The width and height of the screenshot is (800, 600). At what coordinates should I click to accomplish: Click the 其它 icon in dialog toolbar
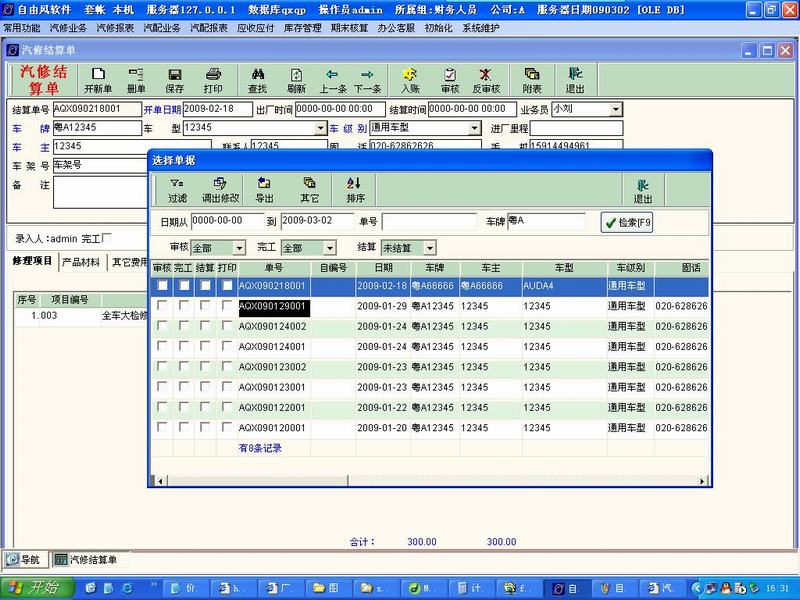[x=309, y=190]
